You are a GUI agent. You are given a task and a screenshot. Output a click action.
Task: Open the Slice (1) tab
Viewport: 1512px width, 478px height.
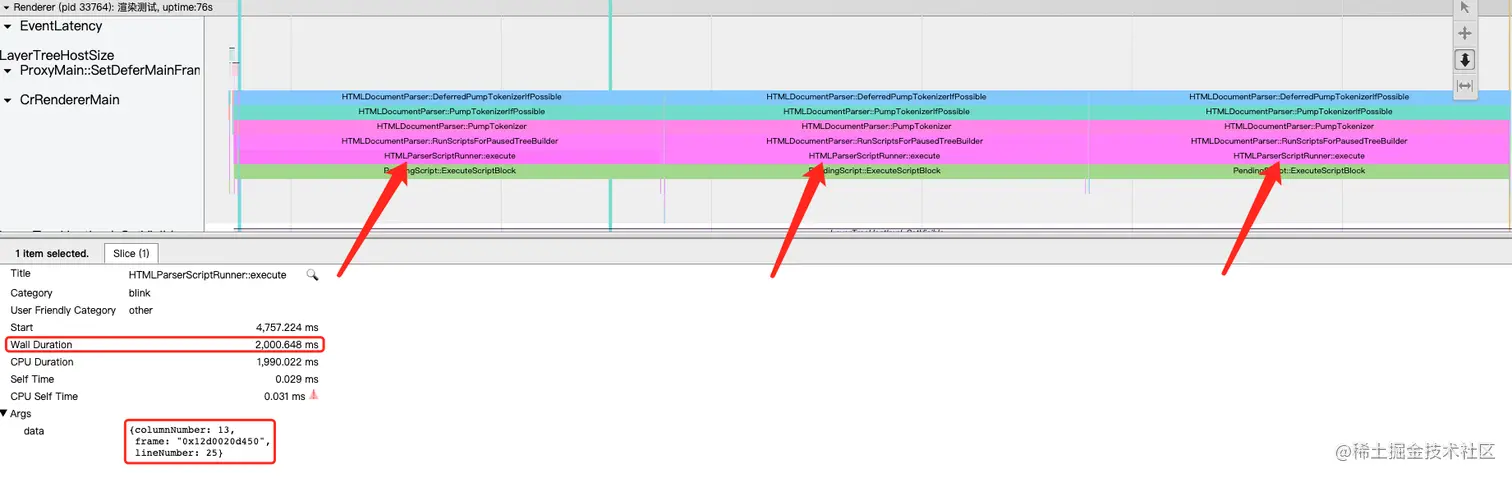[x=131, y=254]
